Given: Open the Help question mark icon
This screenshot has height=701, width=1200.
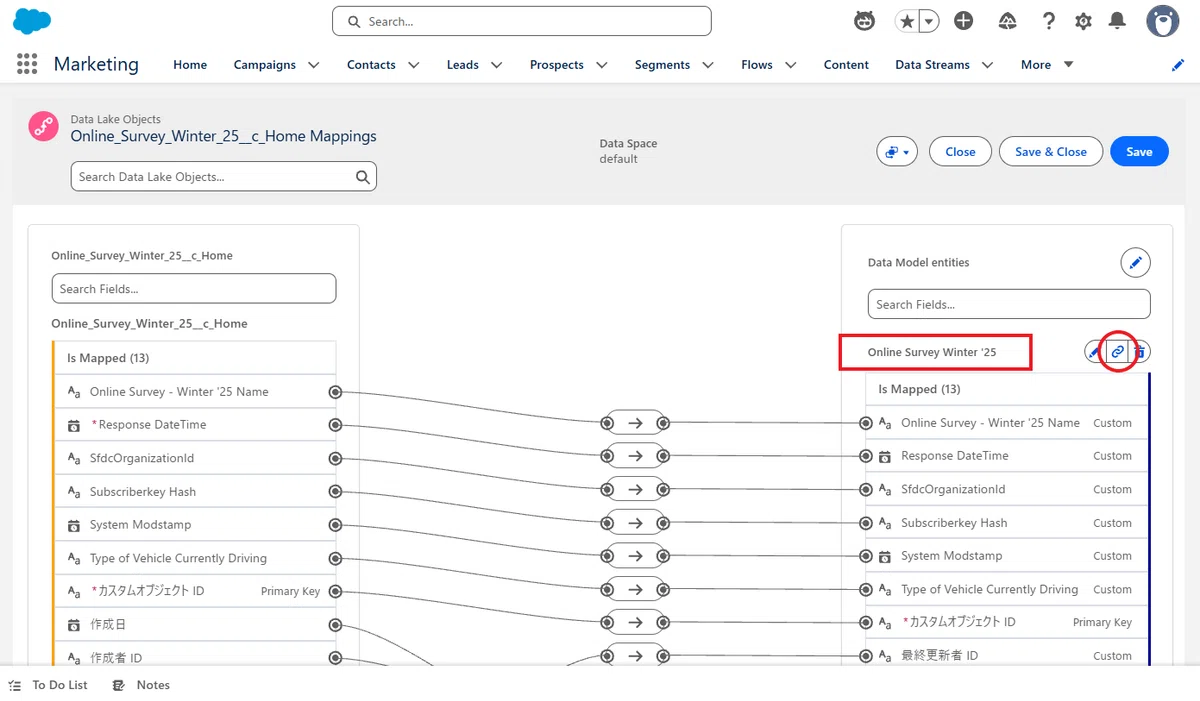Looking at the screenshot, I should (1048, 21).
